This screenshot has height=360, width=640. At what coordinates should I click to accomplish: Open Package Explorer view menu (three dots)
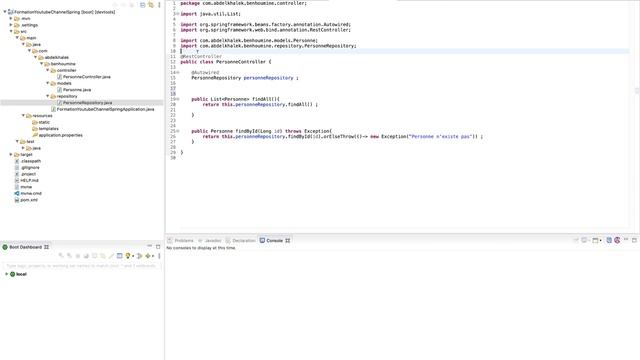[159, 5]
